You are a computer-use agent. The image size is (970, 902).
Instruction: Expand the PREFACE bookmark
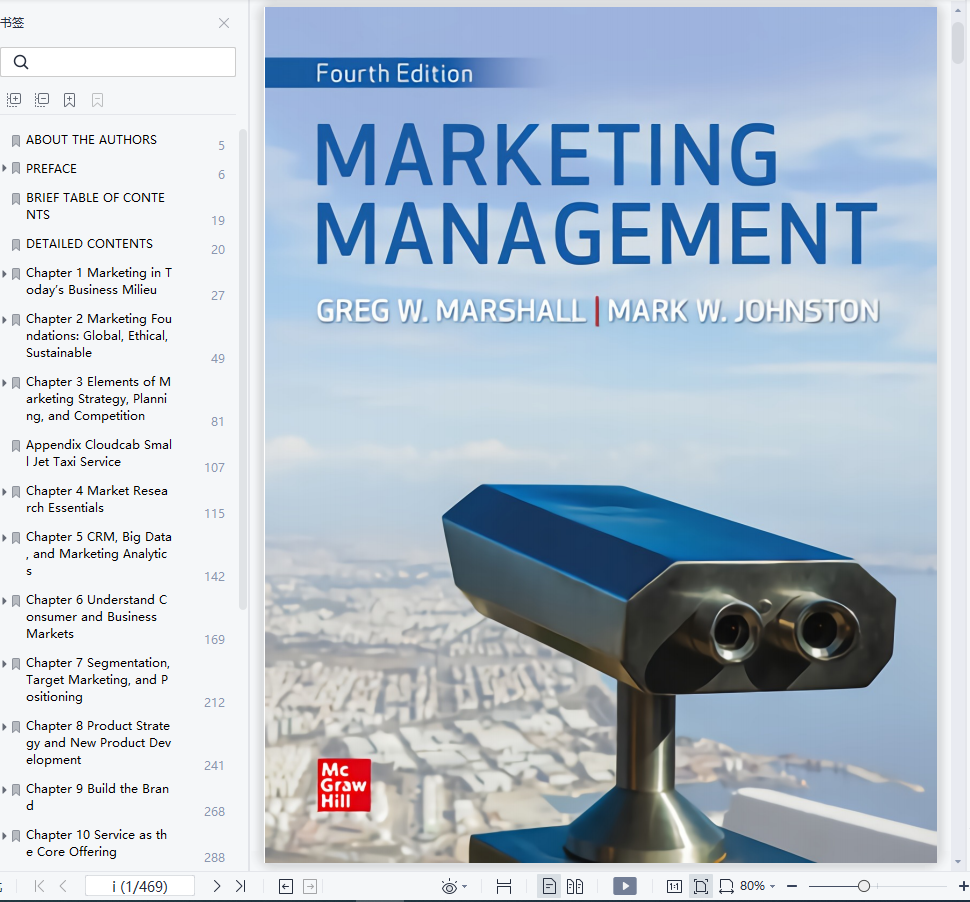[x=4, y=168]
